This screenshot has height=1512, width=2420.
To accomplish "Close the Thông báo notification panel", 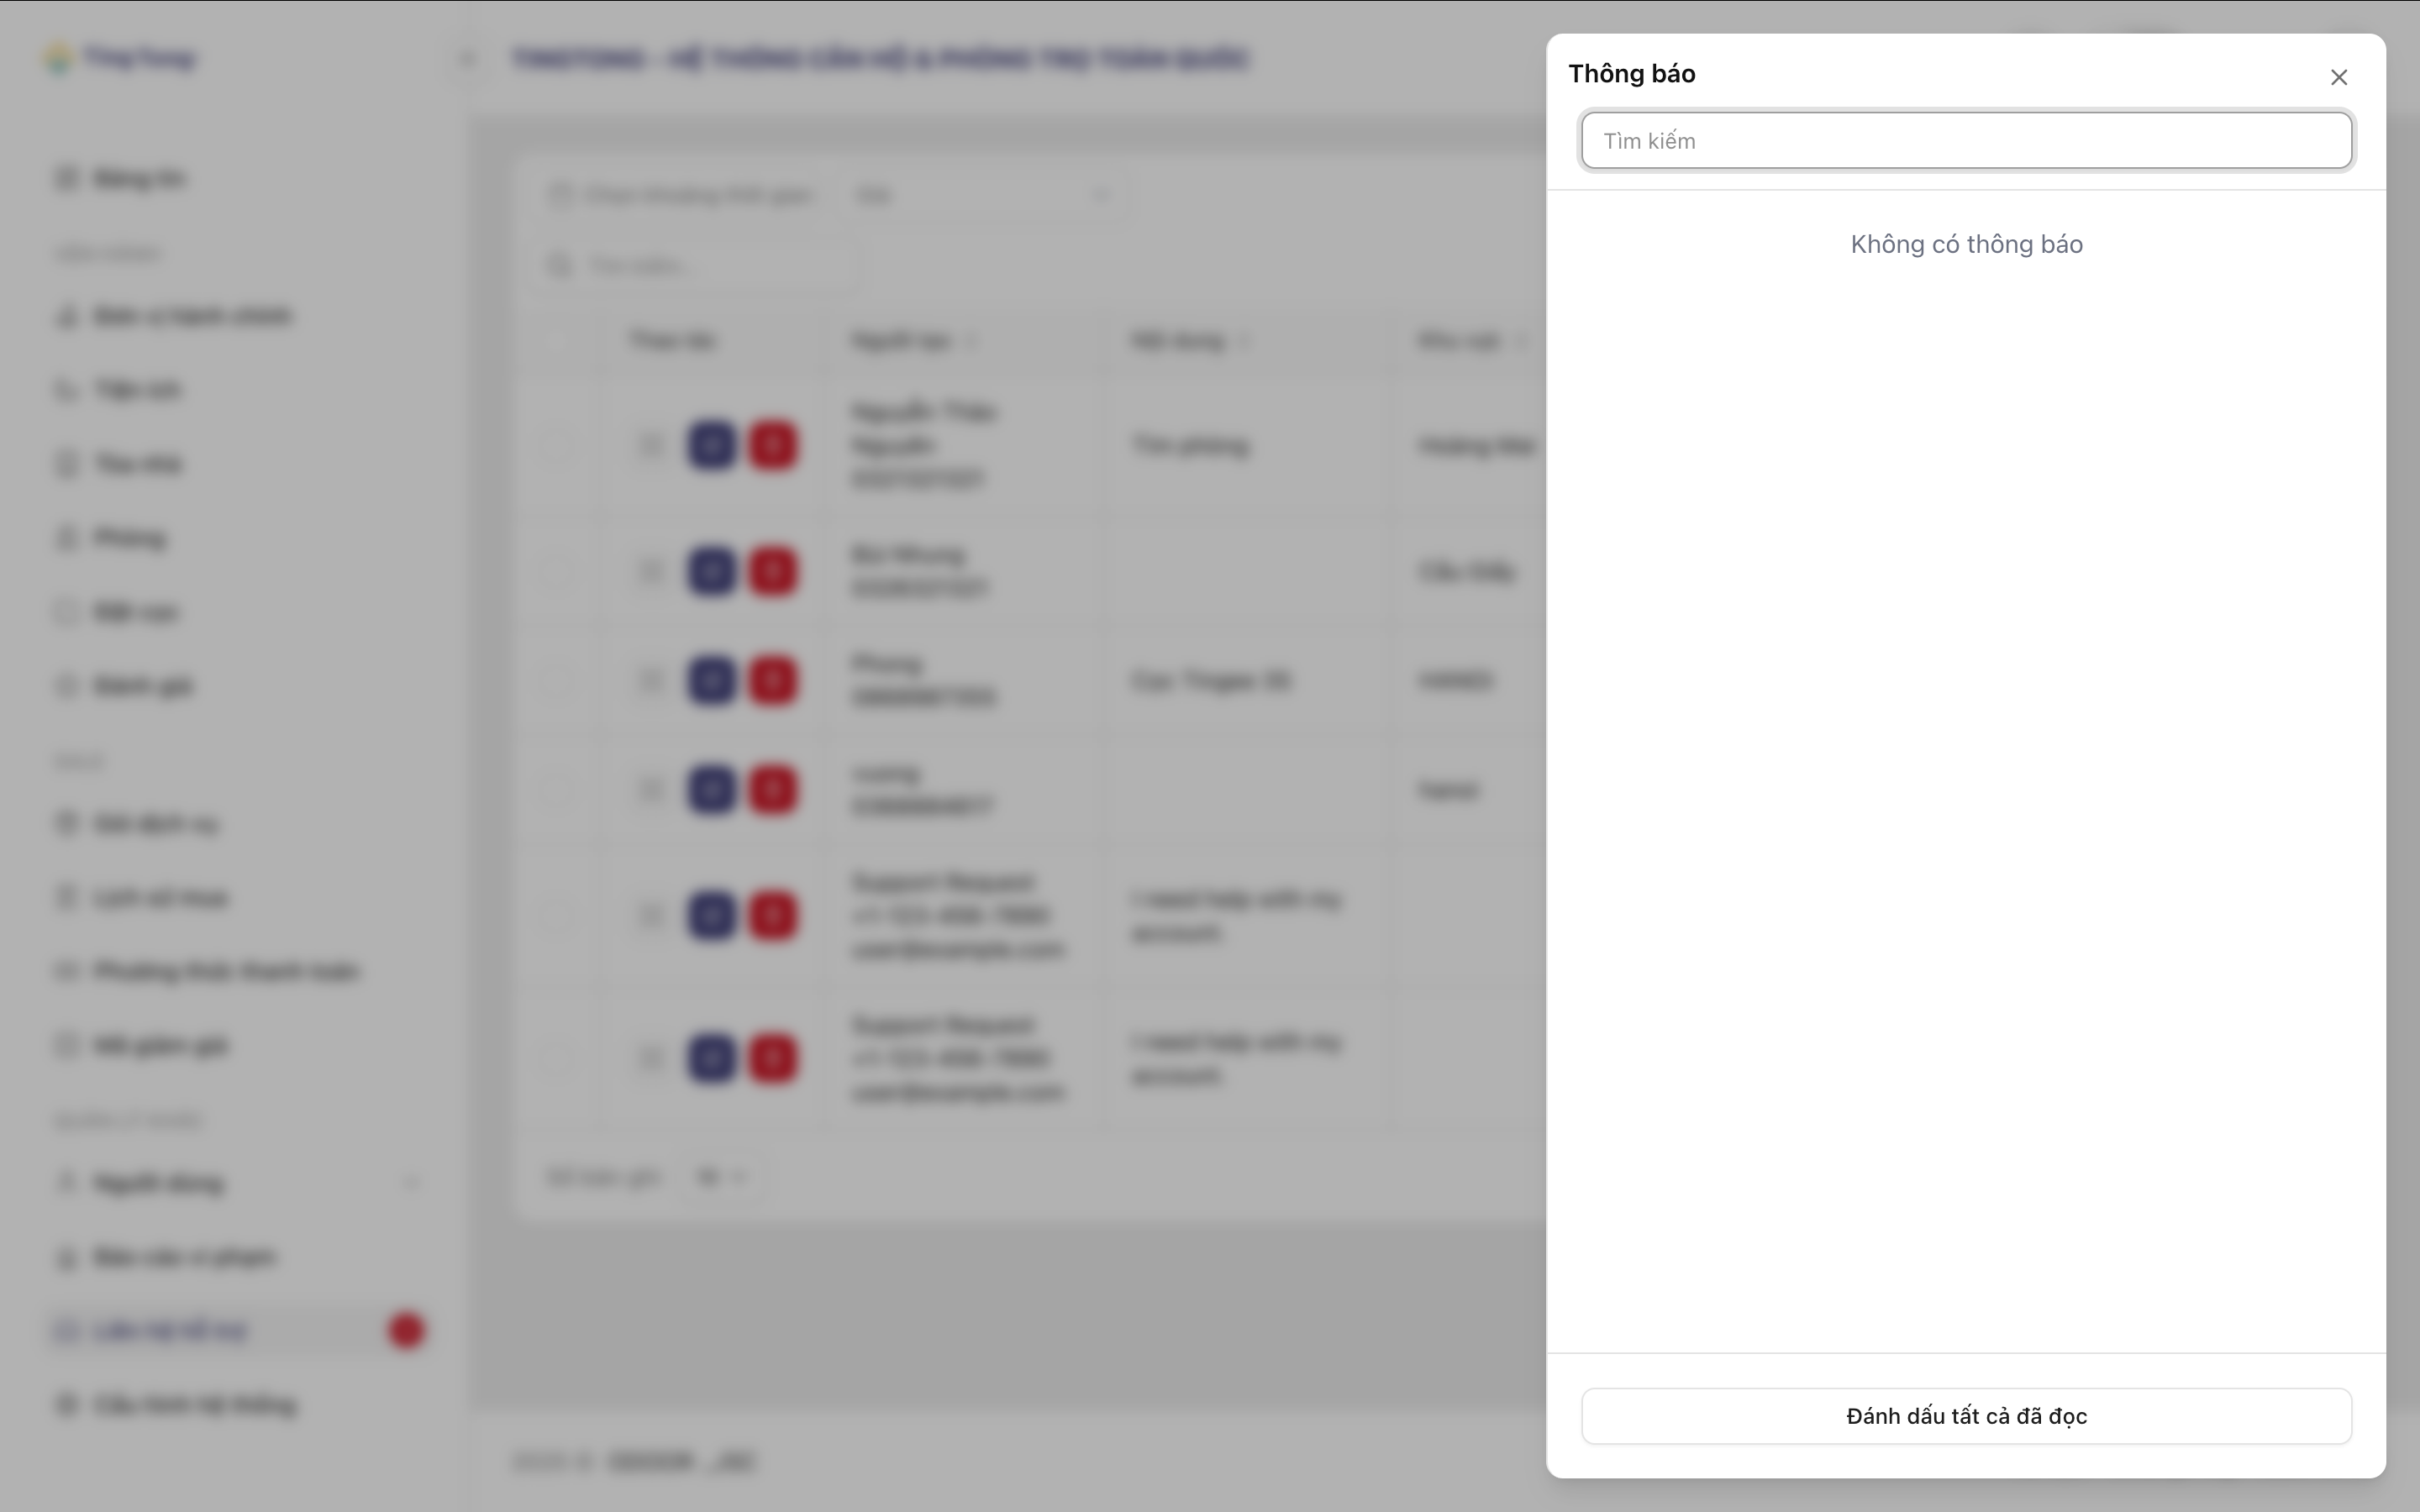I will coord(2338,77).
